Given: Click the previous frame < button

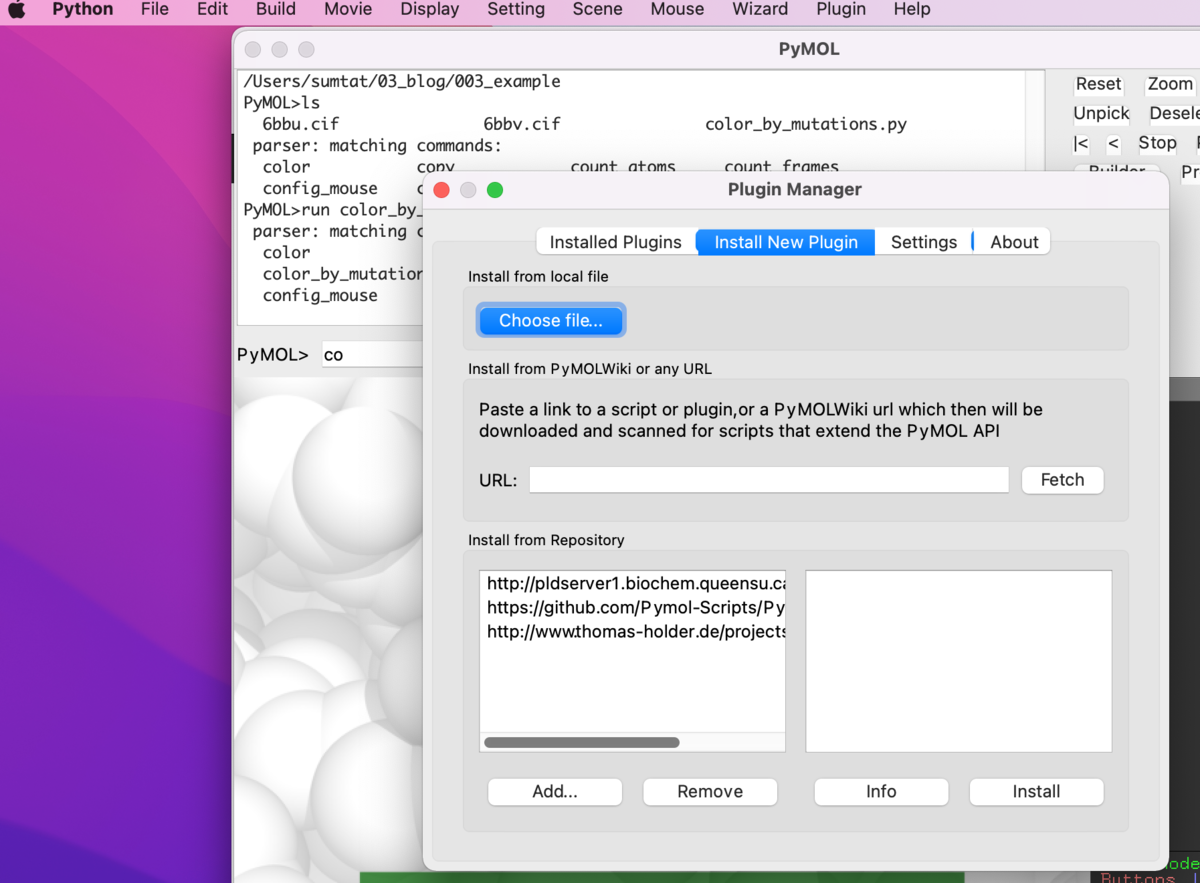Looking at the screenshot, I should (x=1113, y=143).
